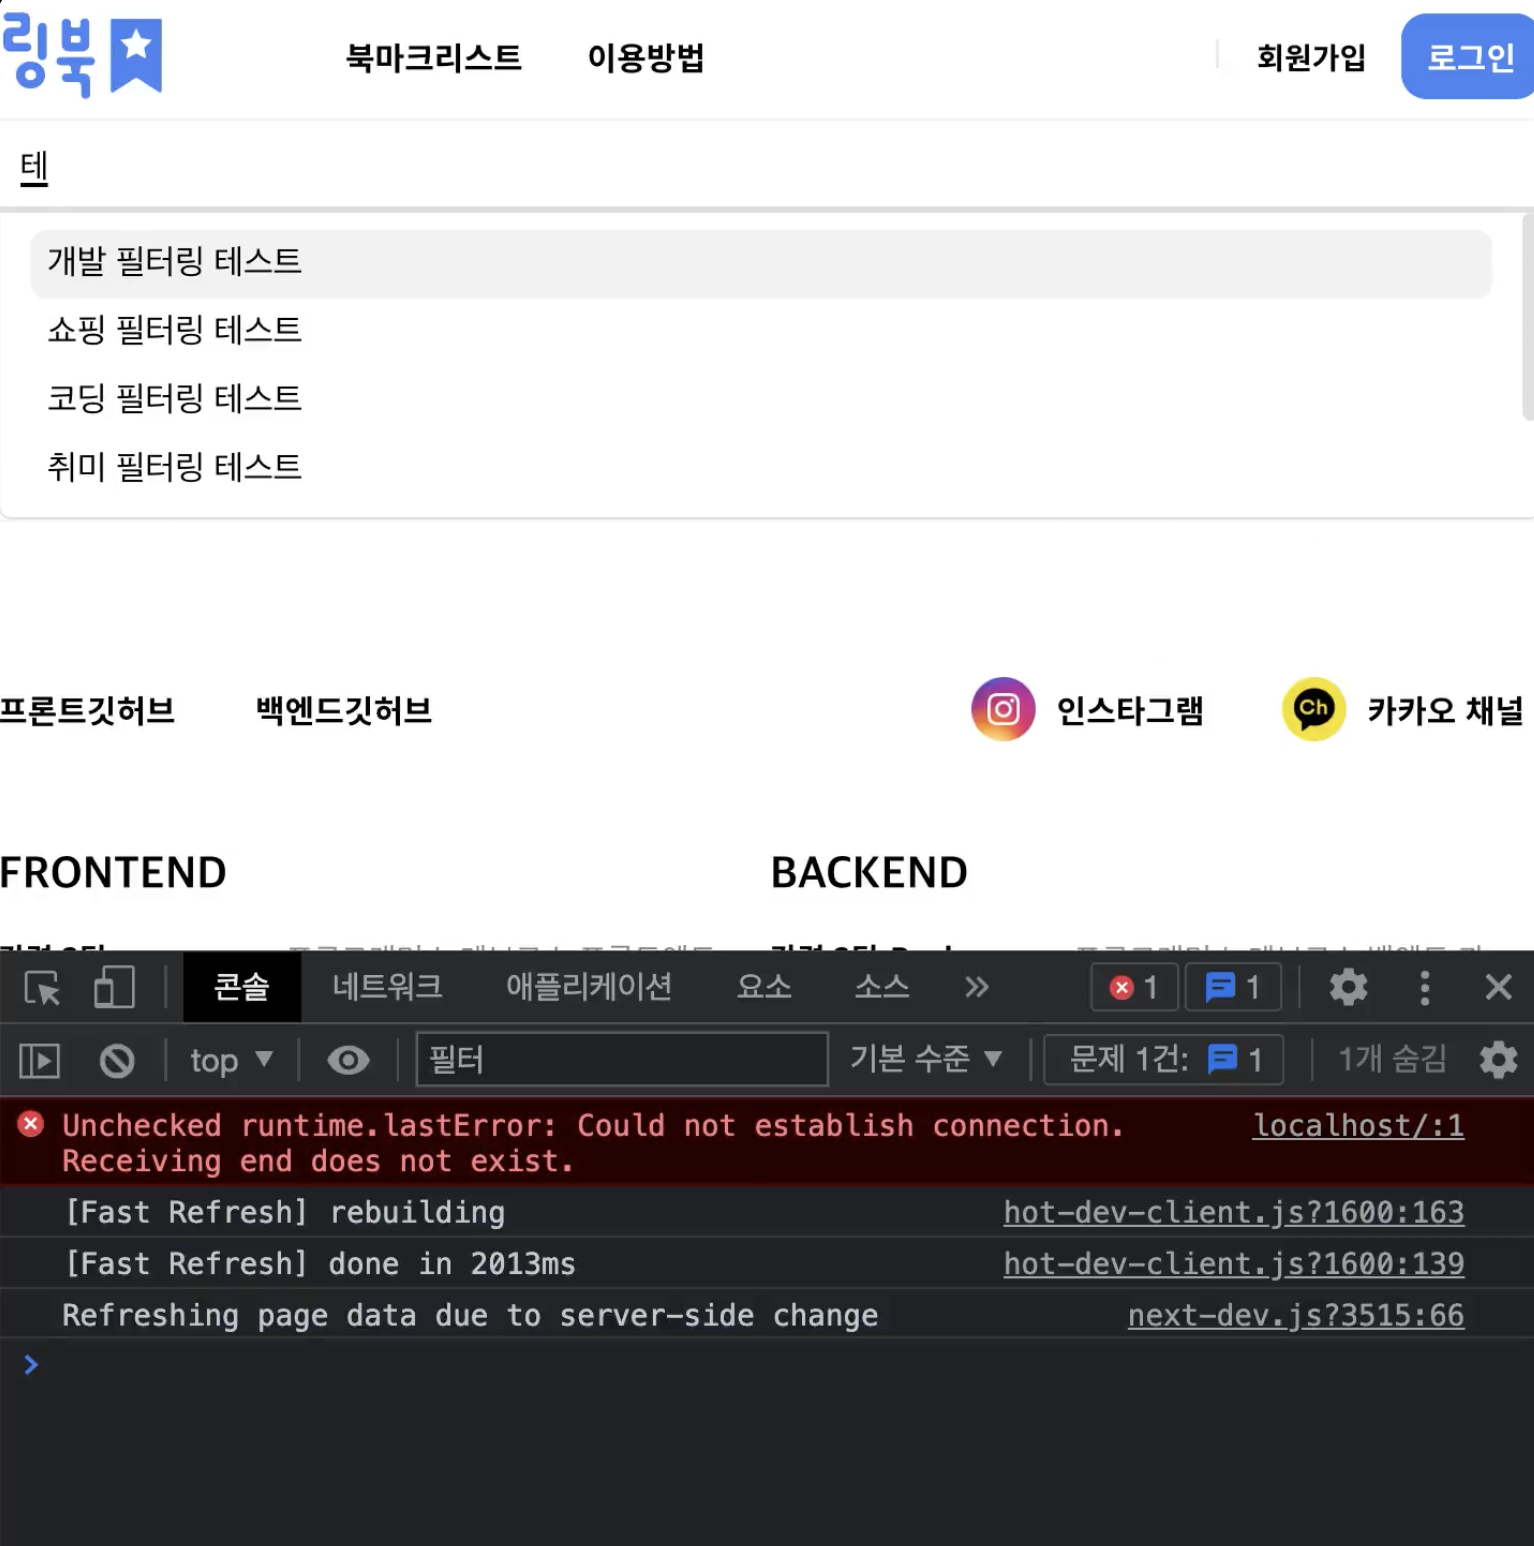Click the Linkbook logo in the header
The height and width of the screenshot is (1546, 1534).
click(82, 57)
